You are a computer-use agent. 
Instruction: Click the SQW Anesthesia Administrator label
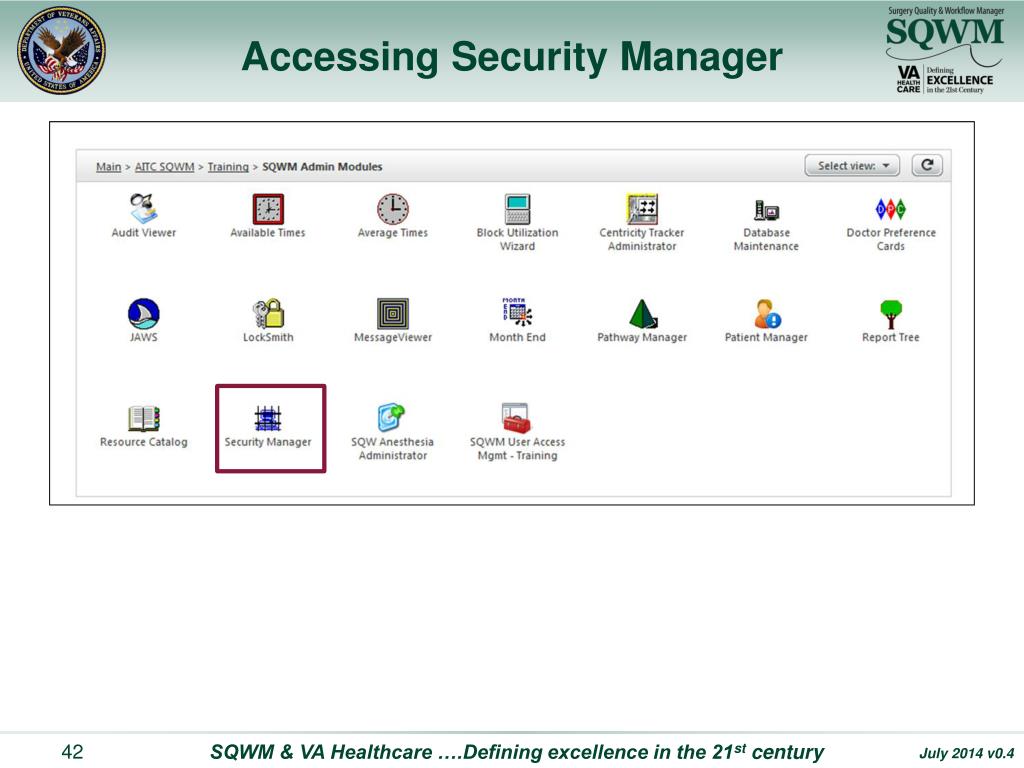(392, 449)
